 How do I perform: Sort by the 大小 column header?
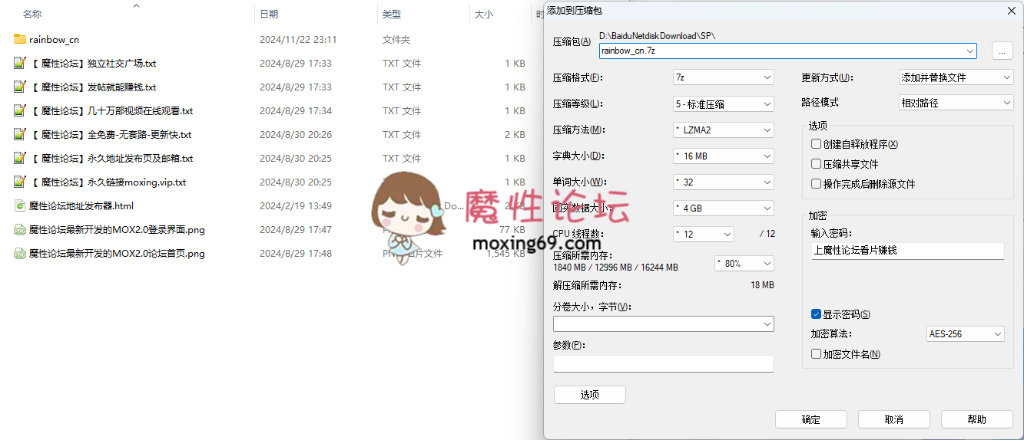pyautogui.click(x=483, y=14)
